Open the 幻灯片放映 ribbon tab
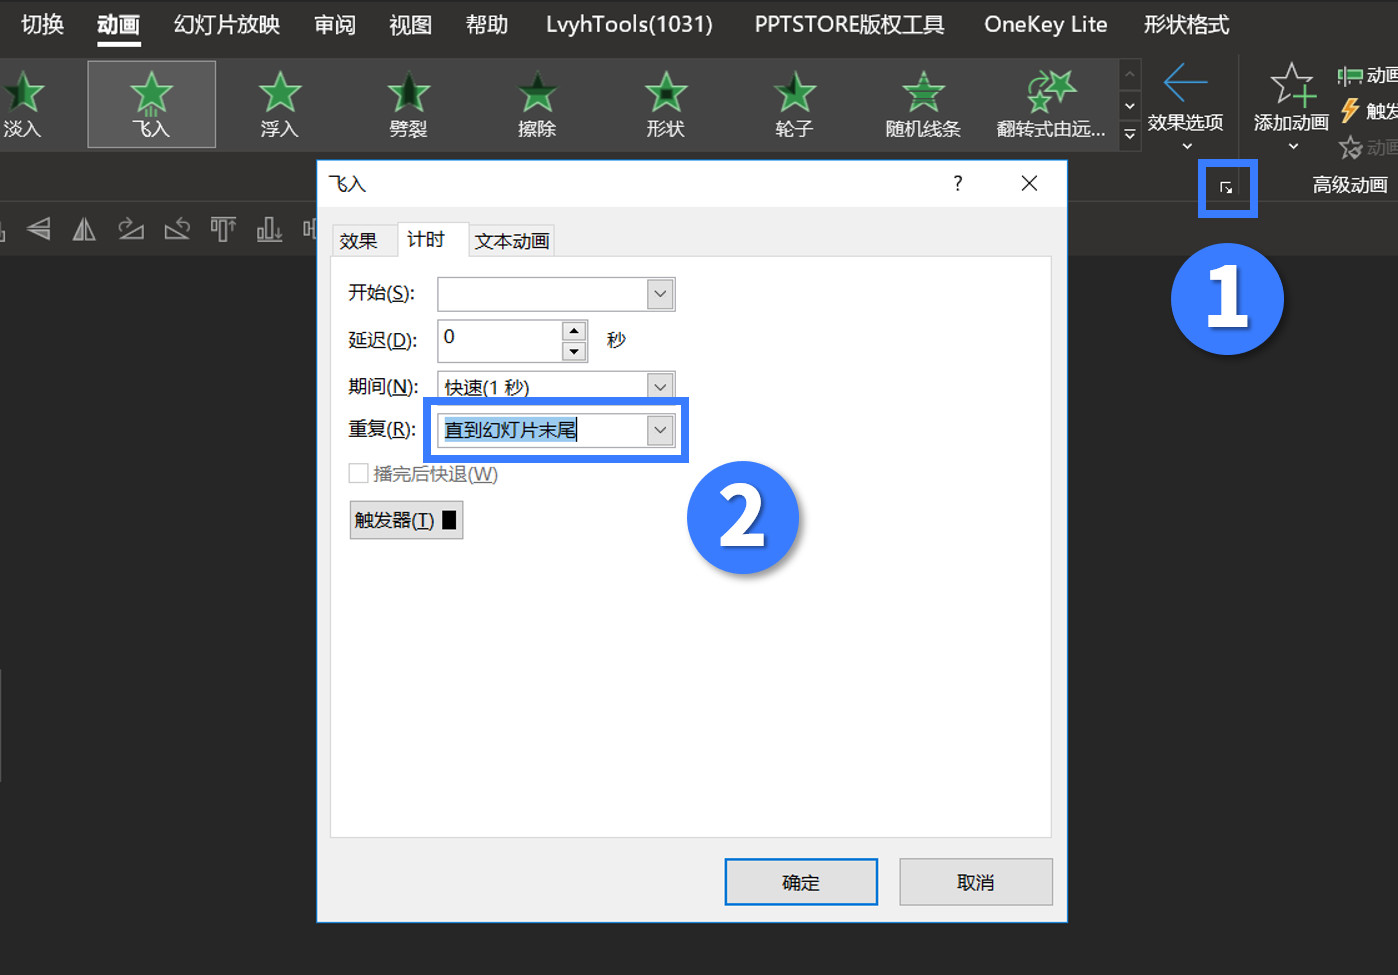 pyautogui.click(x=227, y=24)
